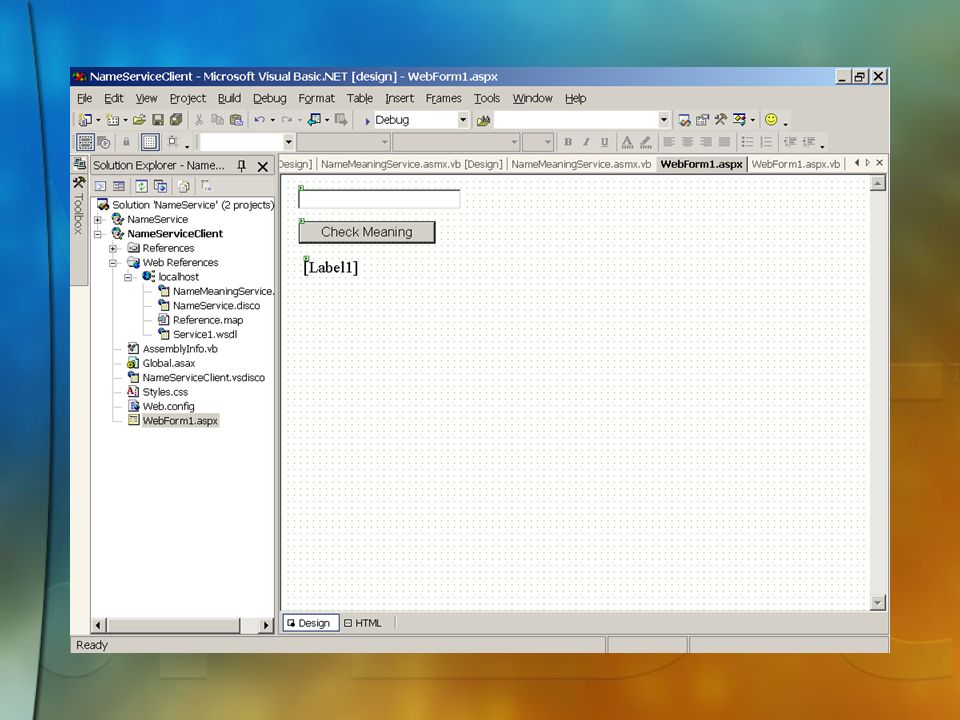Switch to the NameMeaningService.asmx.vb [Design] tab
The image size is (960, 720).
411,164
